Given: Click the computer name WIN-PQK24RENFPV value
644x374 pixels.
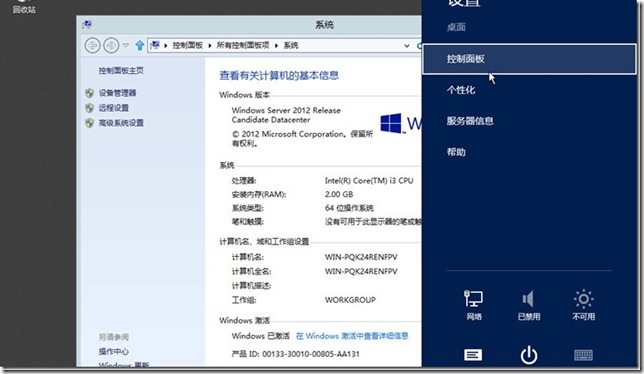Looking at the screenshot, I should (x=361, y=257).
